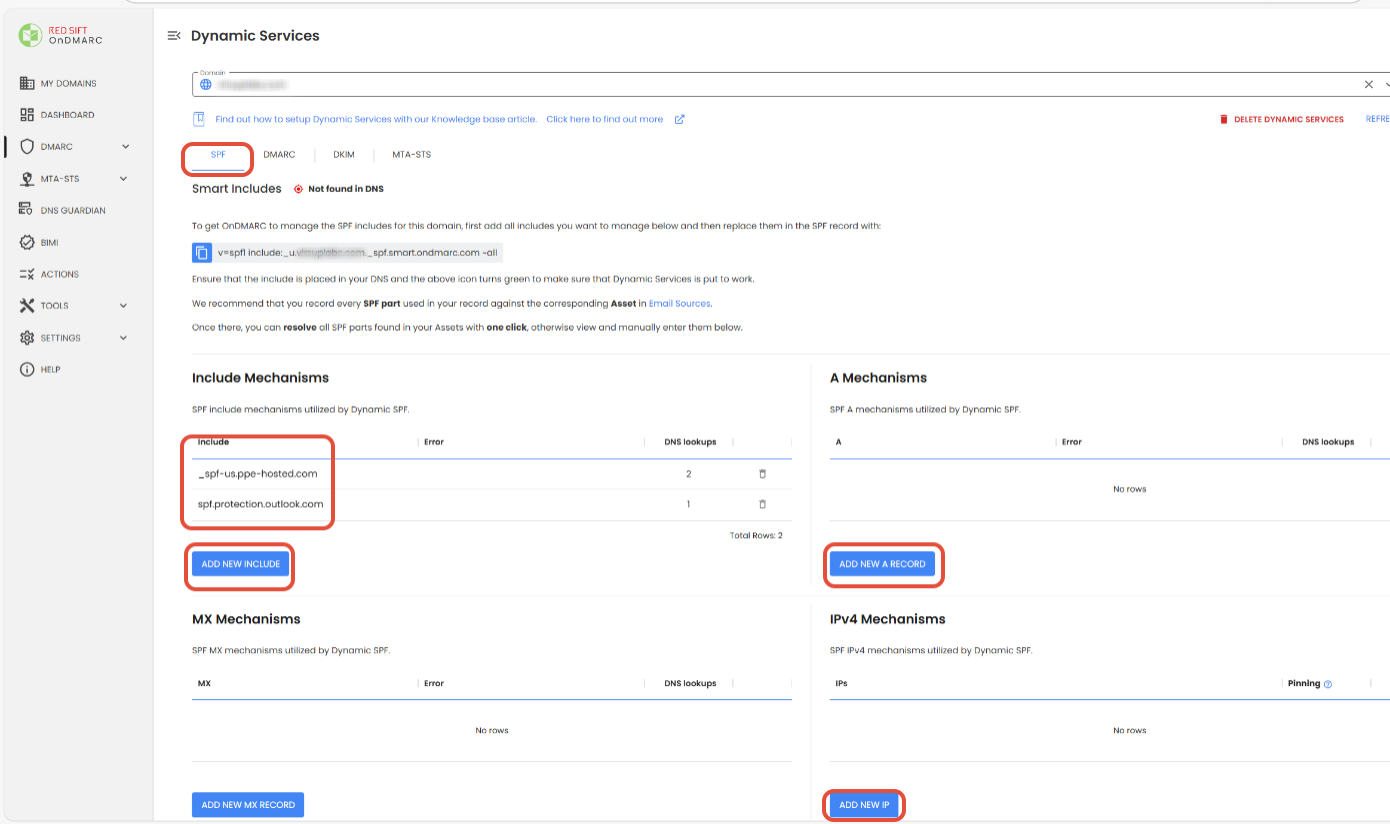Open DNS Guardian in sidebar
This screenshot has width=1390, height=824.
point(73,211)
